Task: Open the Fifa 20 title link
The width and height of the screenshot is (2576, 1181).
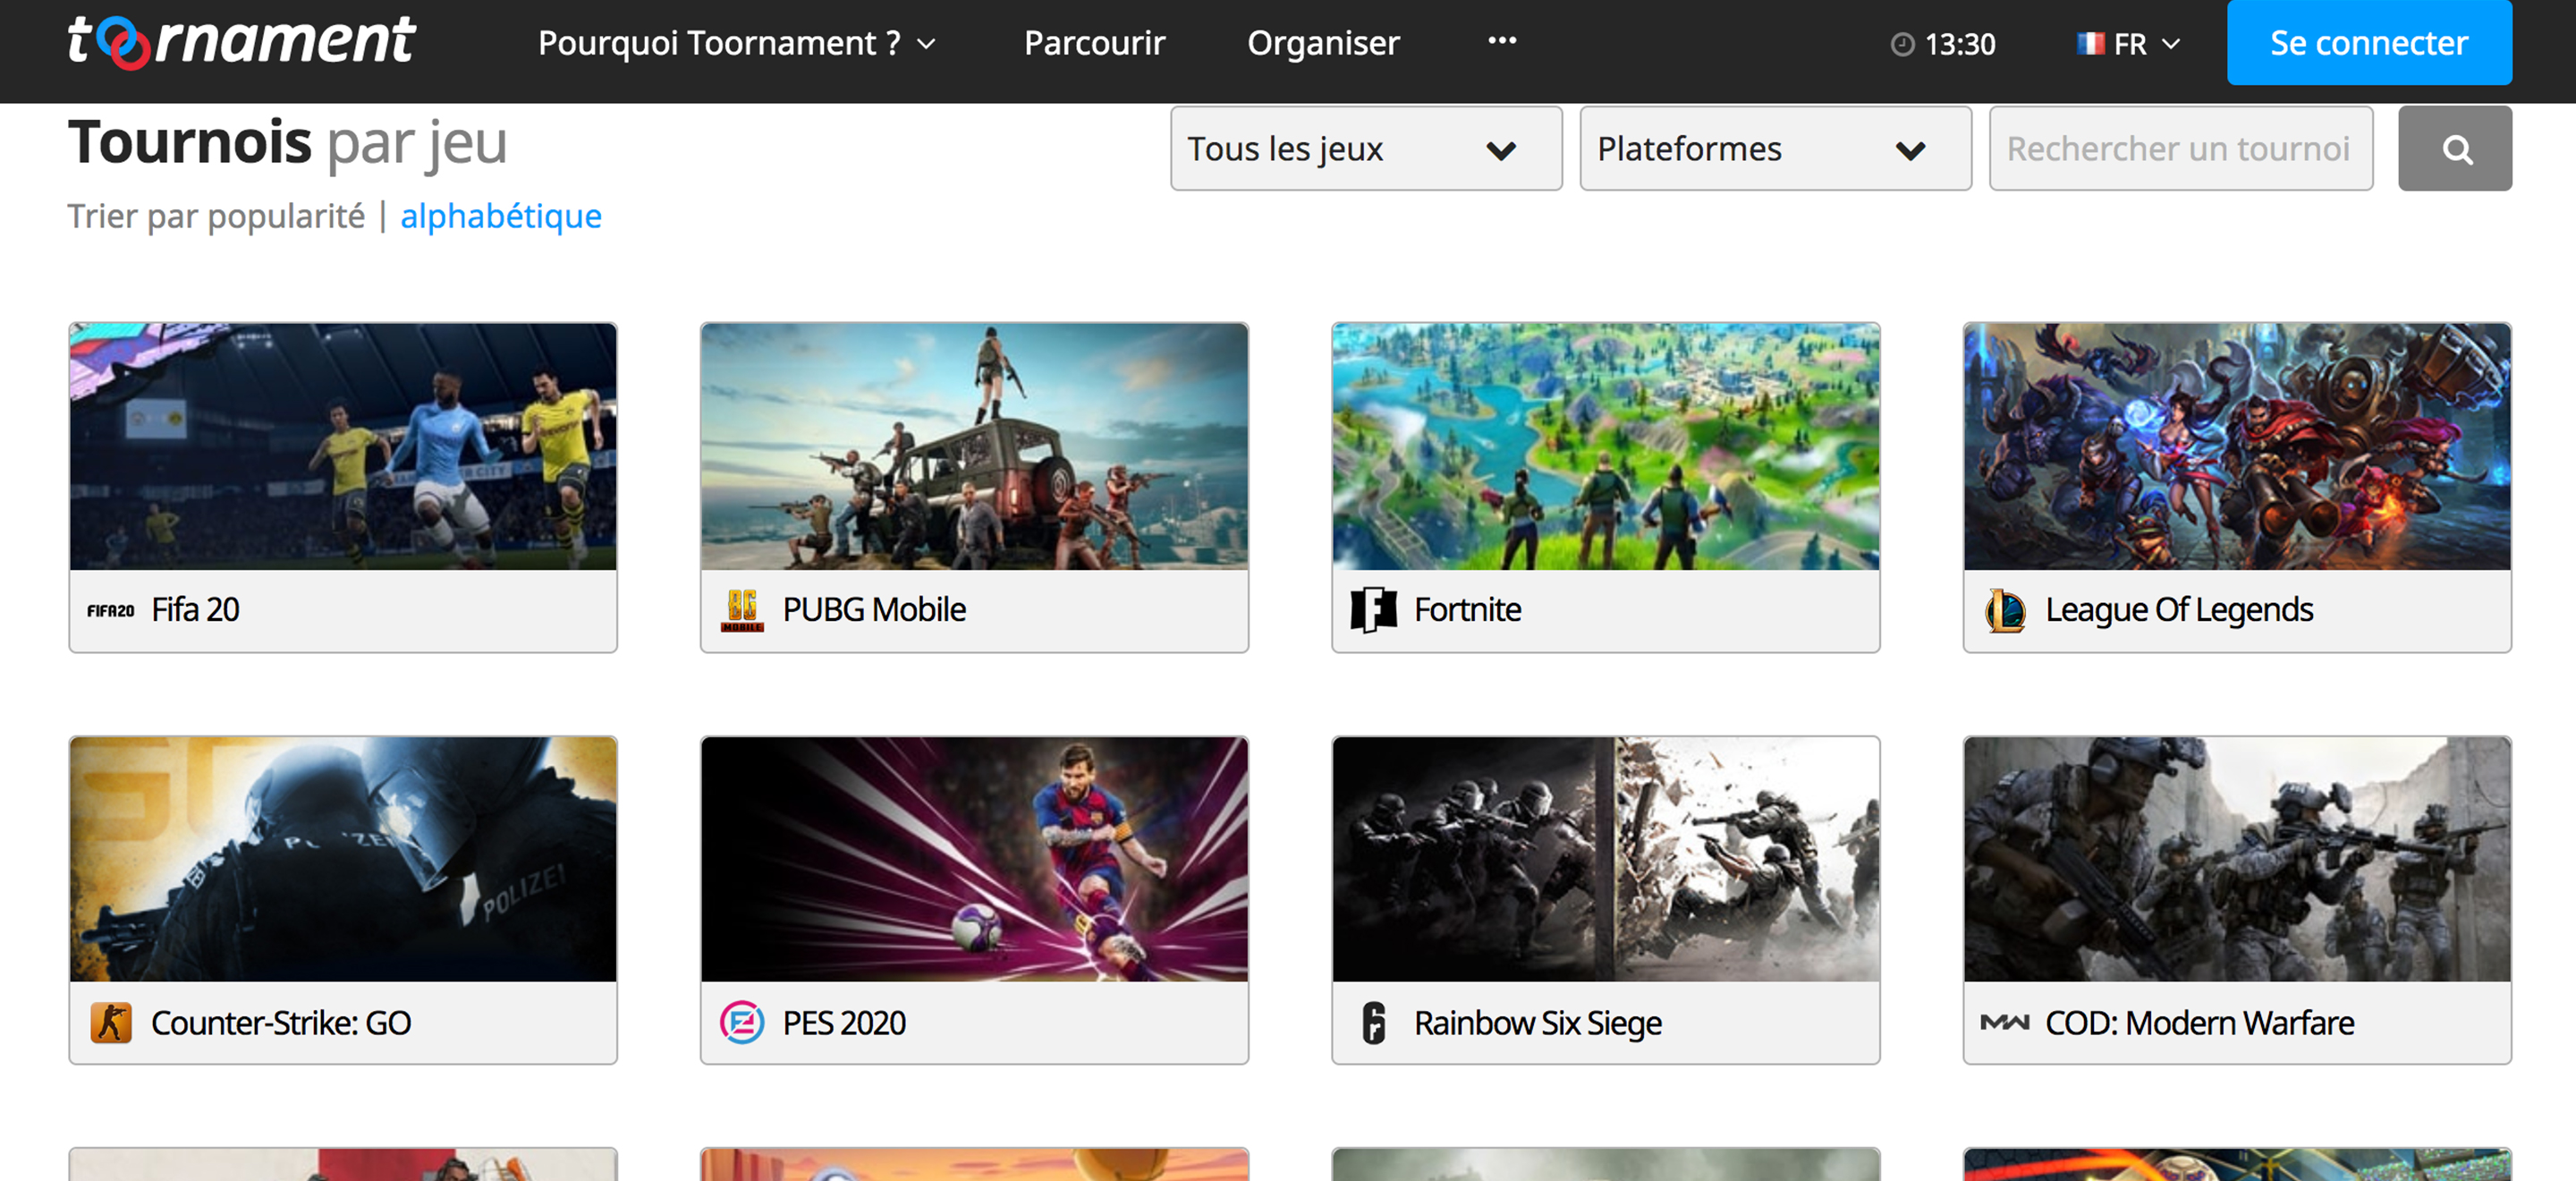Action: [195, 610]
